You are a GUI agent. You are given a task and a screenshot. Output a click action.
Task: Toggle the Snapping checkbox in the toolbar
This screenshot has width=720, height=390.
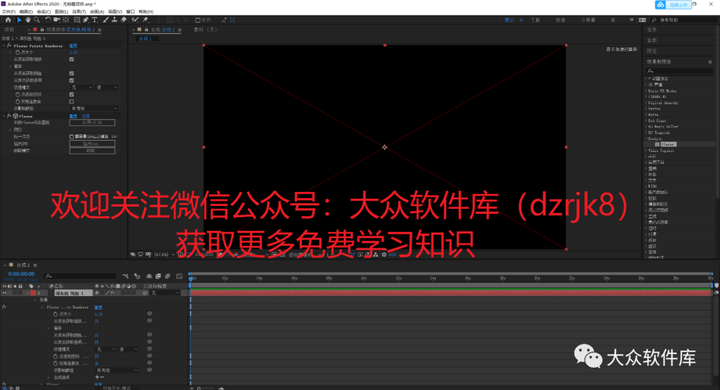[197, 20]
